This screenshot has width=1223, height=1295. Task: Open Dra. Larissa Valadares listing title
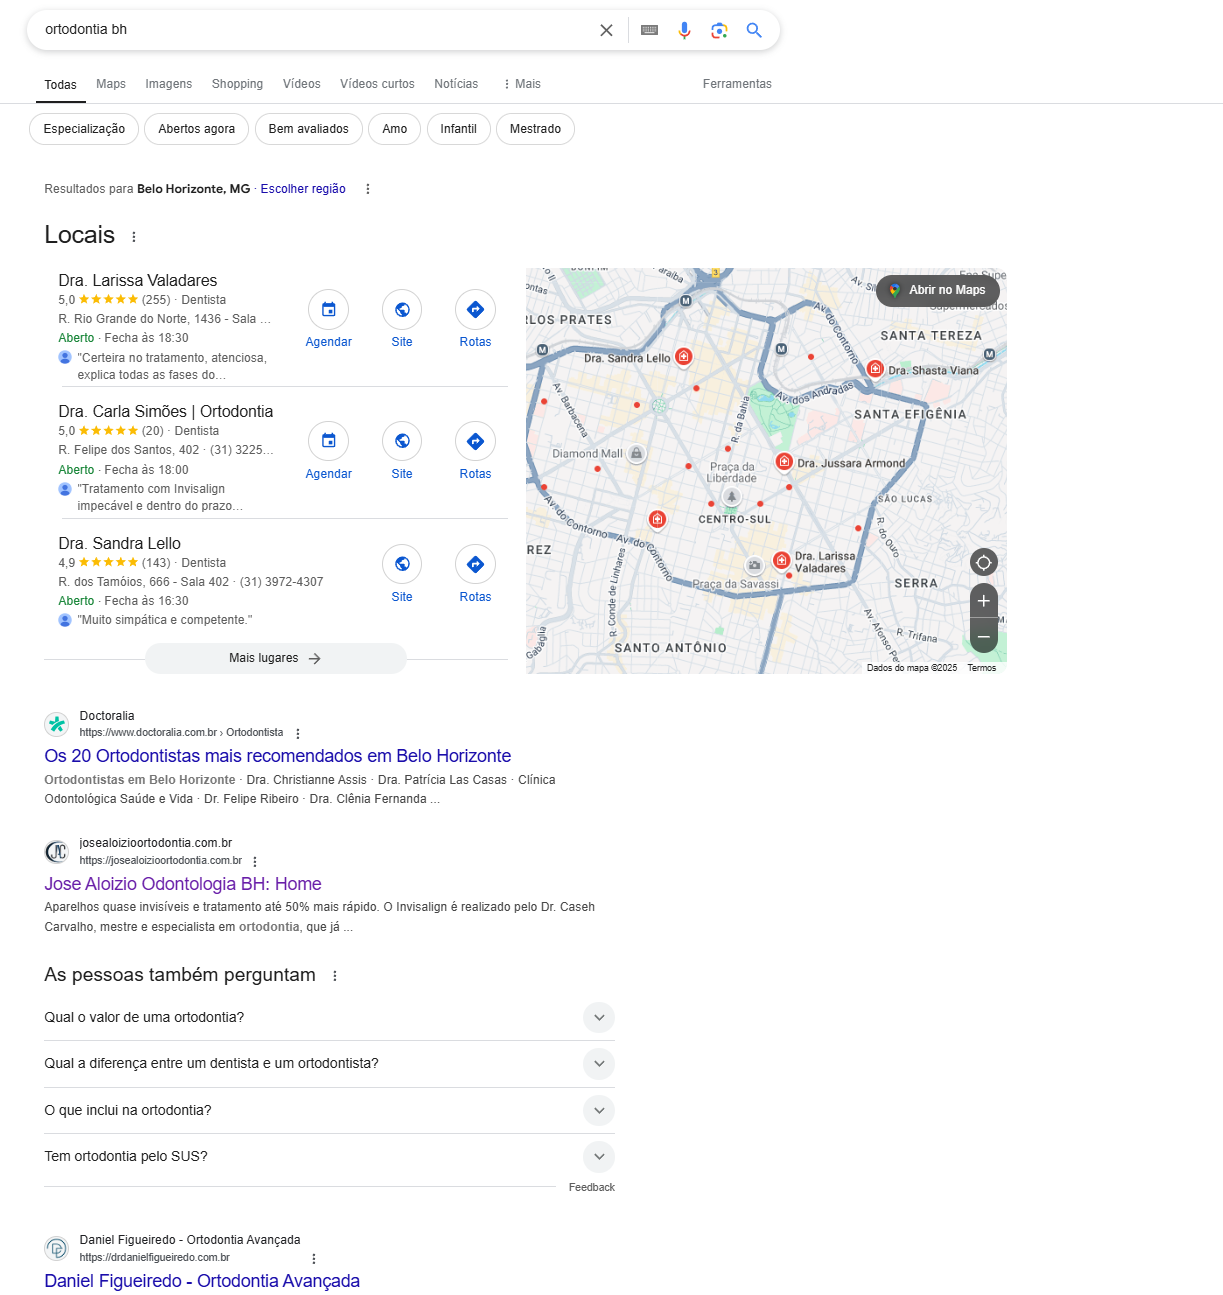pos(137,281)
